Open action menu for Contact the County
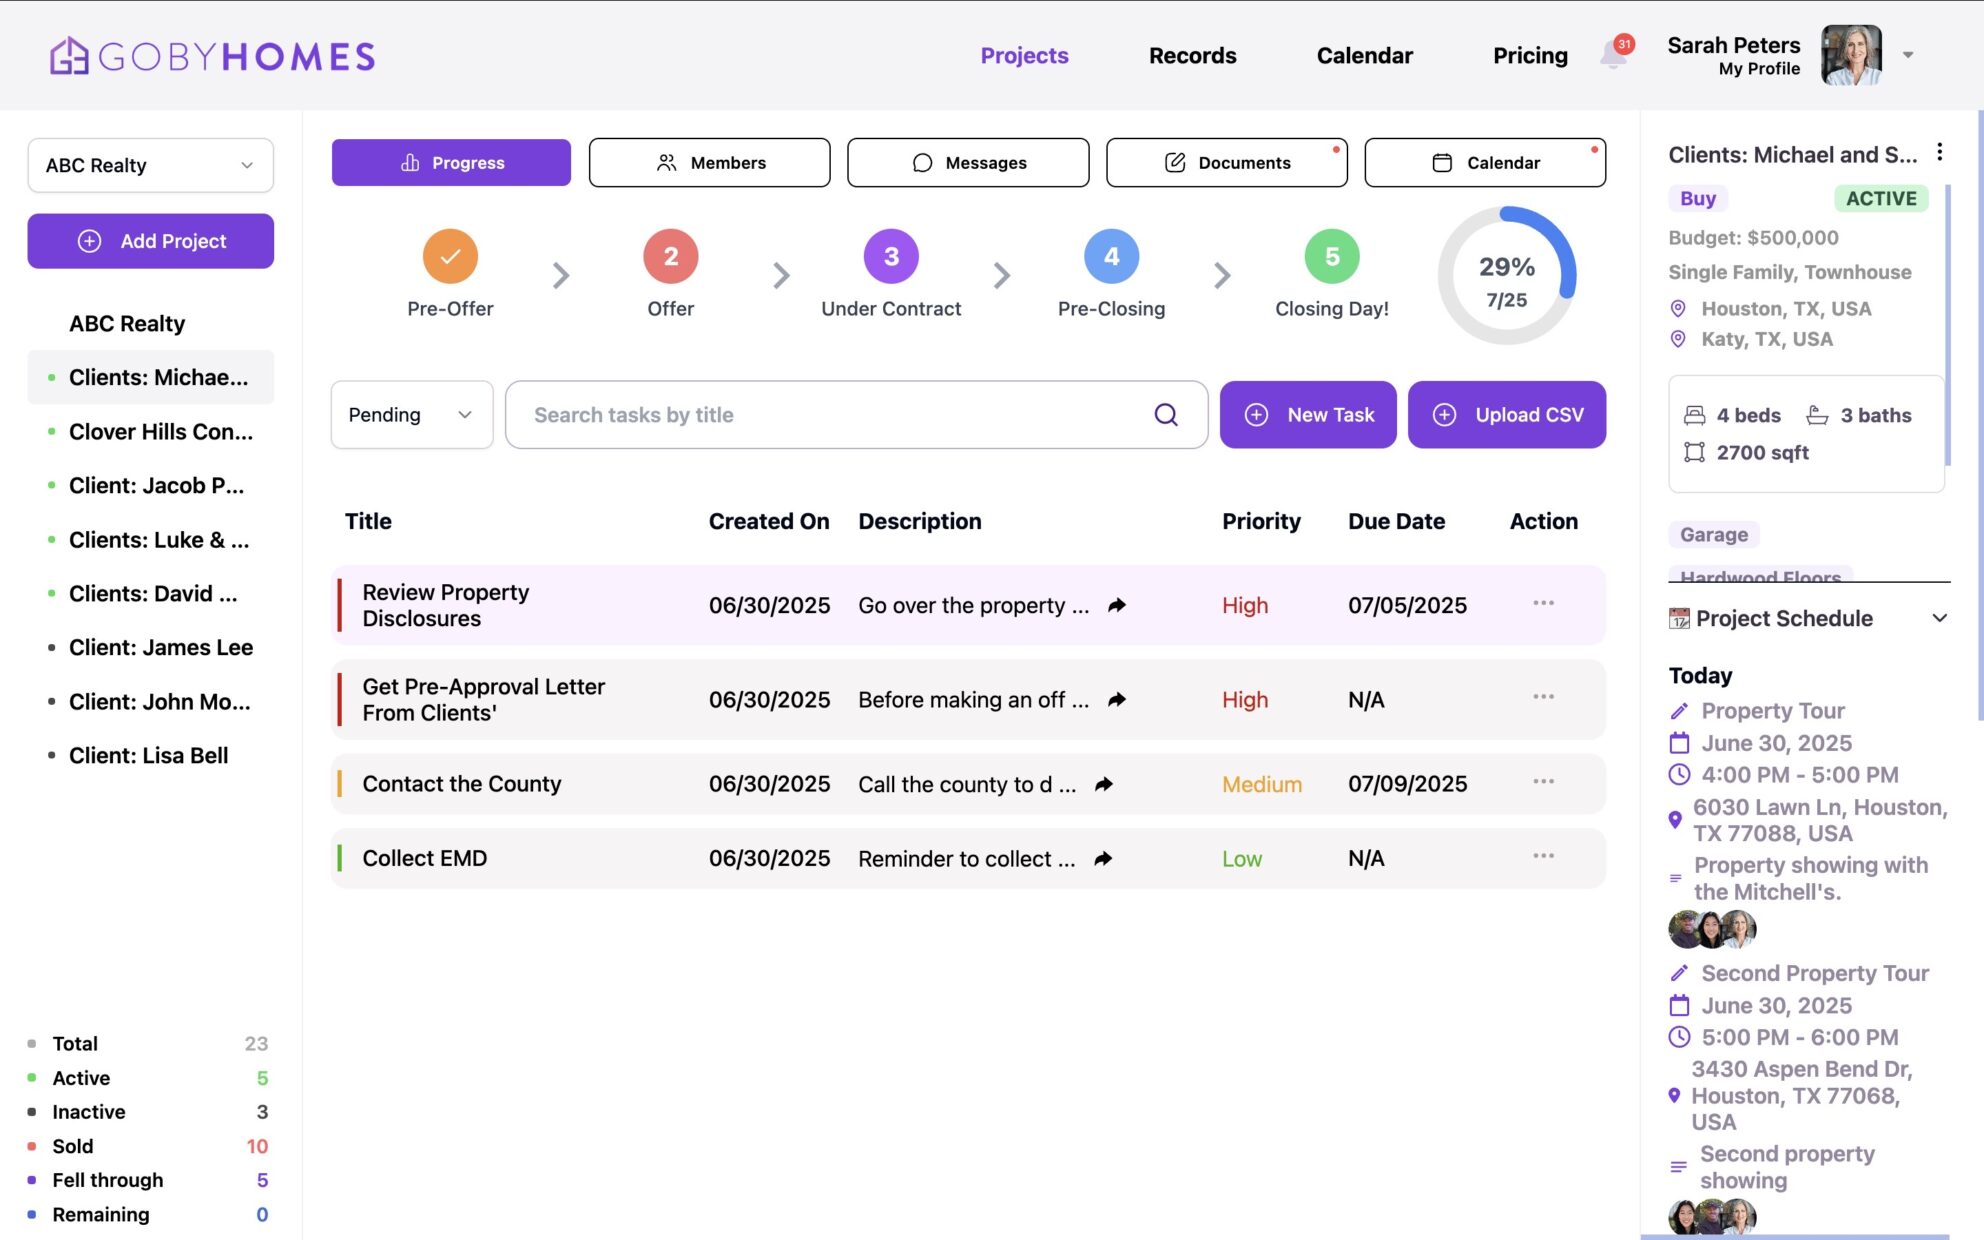Screen dimensions: 1984x1240 pos(1543,781)
